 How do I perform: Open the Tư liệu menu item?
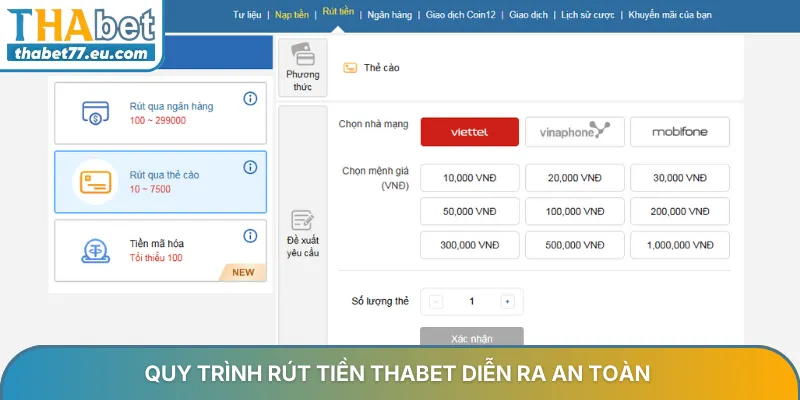point(247,15)
